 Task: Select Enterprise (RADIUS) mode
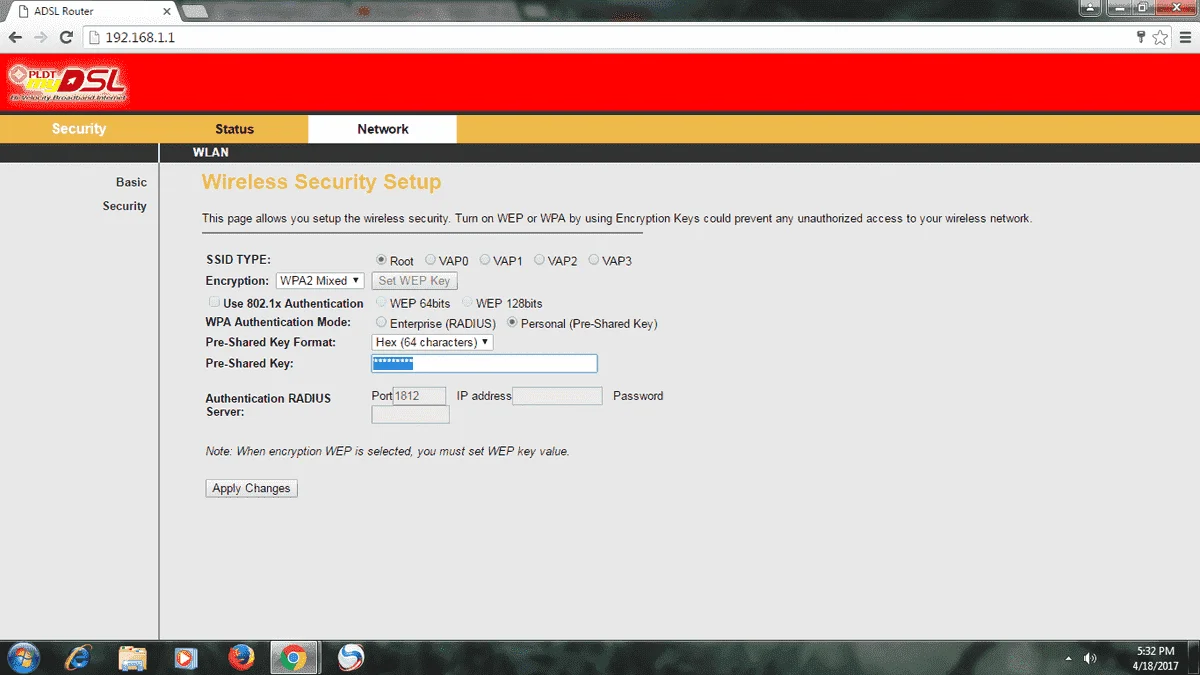[381, 323]
